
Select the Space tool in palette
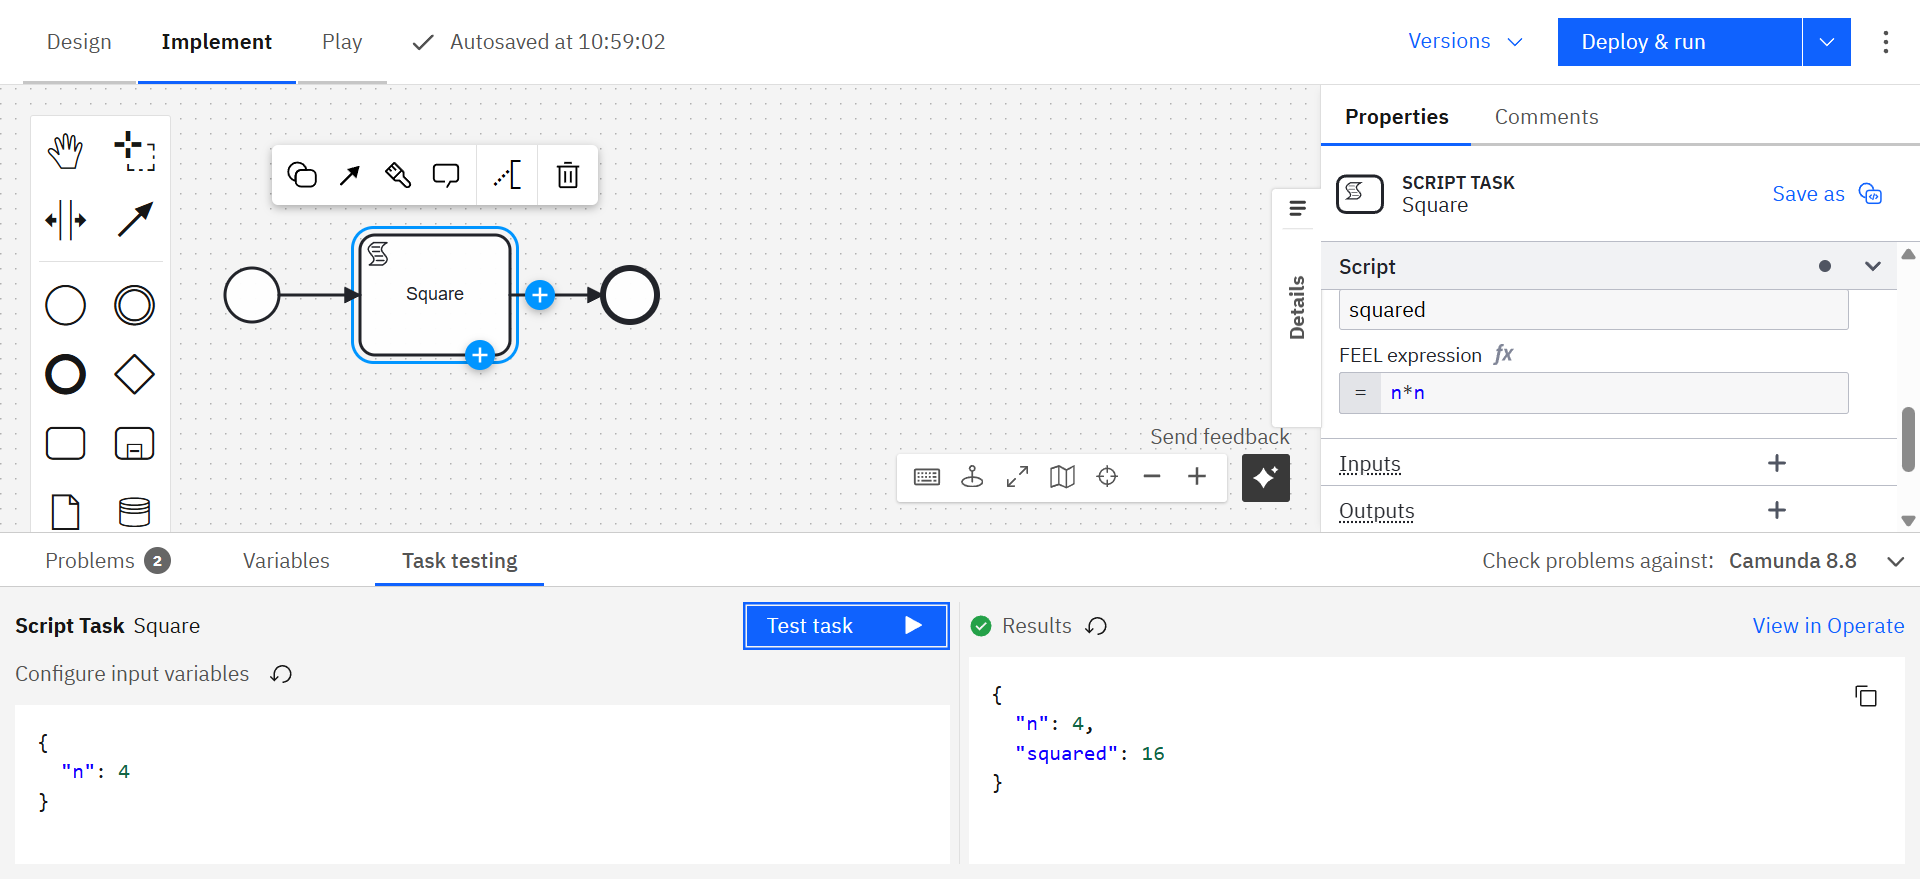pos(66,220)
